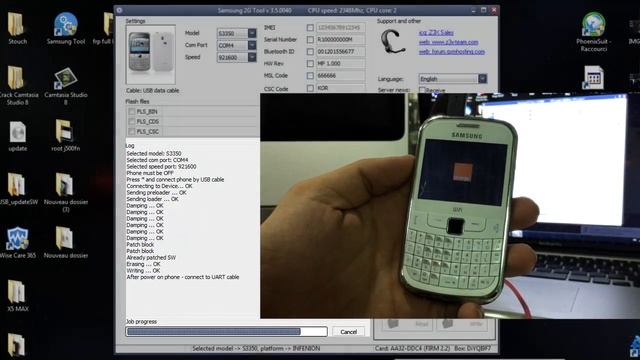The width and height of the screenshot is (640, 360).
Task: Click the Samsung 2G Tool title icon
Action: (x=120, y=10)
